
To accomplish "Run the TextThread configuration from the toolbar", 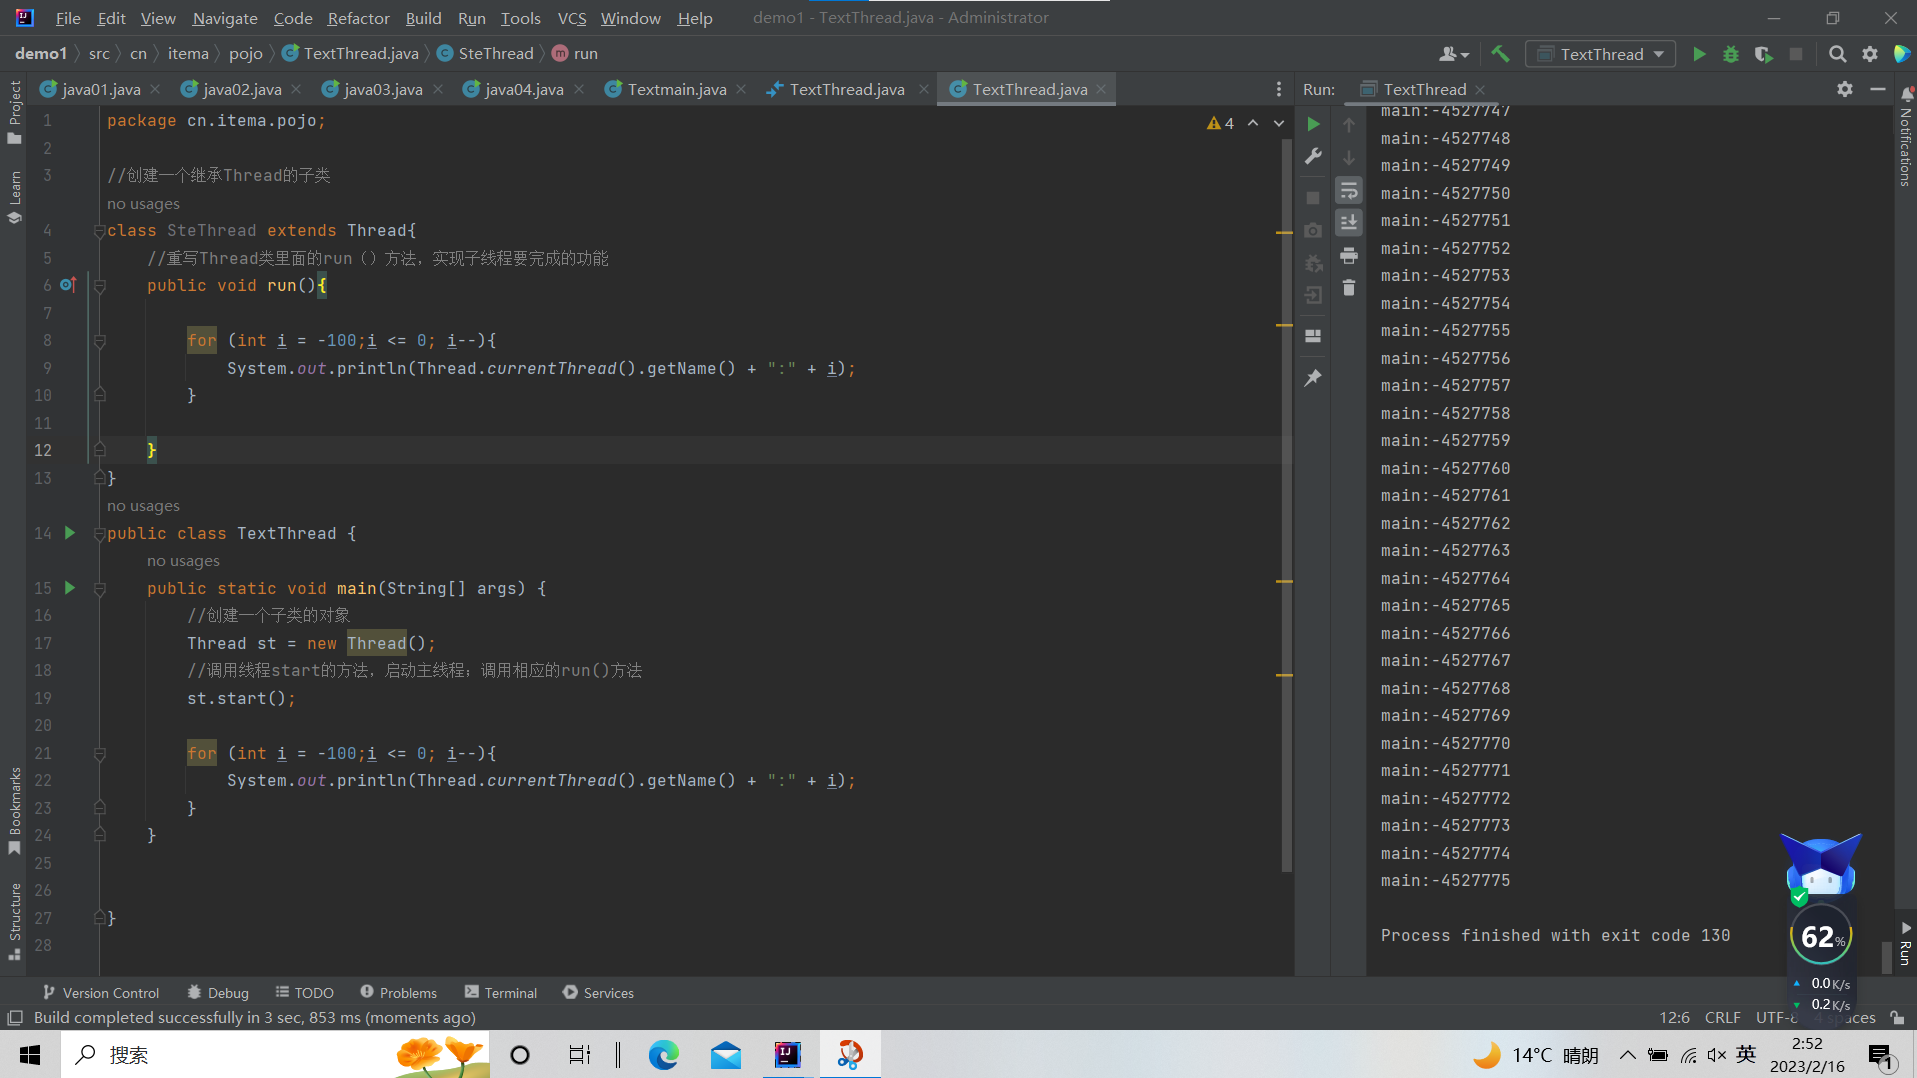I will tap(1698, 54).
